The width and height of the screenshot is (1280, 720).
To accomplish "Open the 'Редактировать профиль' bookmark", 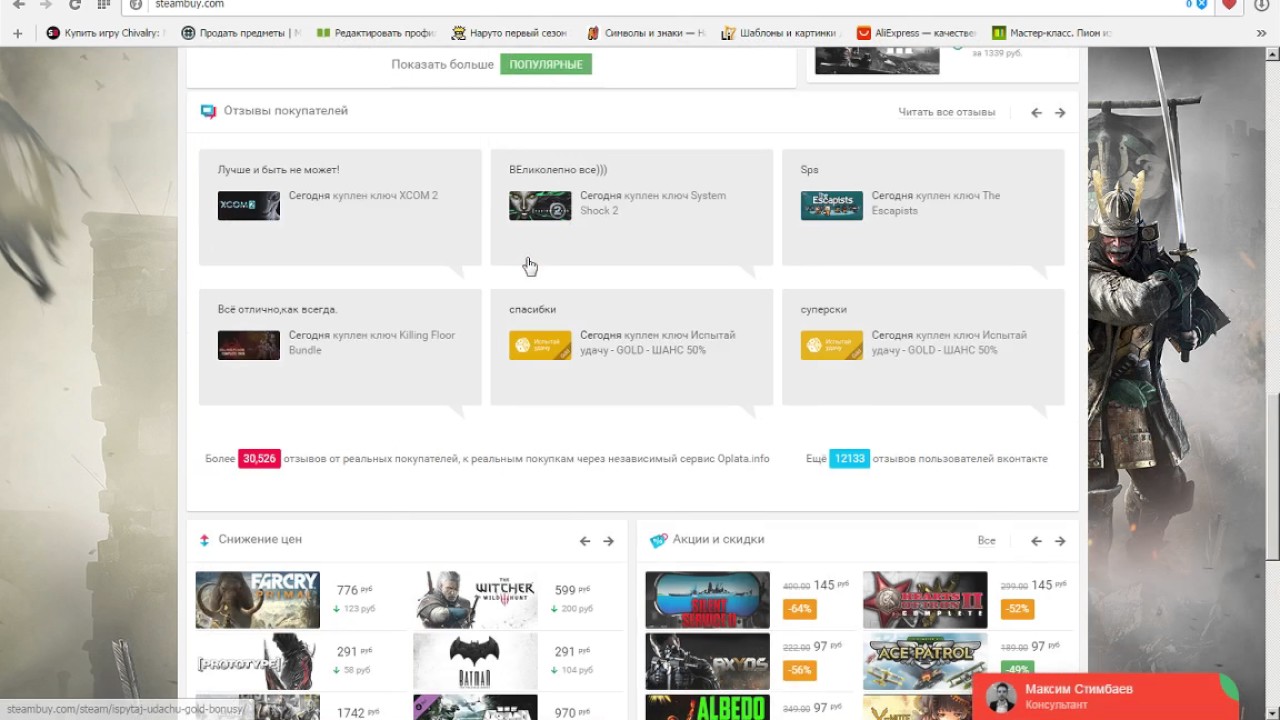I will tap(376, 33).
